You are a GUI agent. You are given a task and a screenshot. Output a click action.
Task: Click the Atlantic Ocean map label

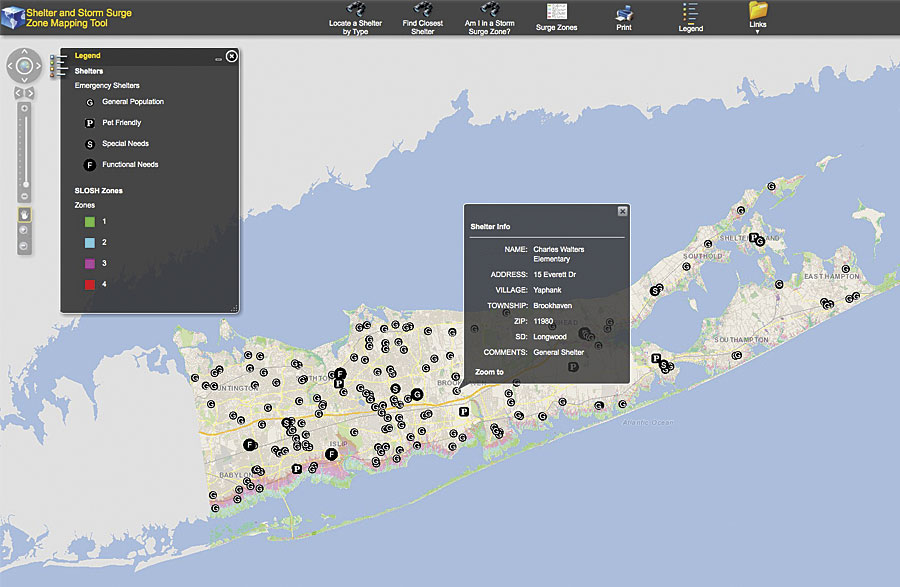(x=648, y=422)
